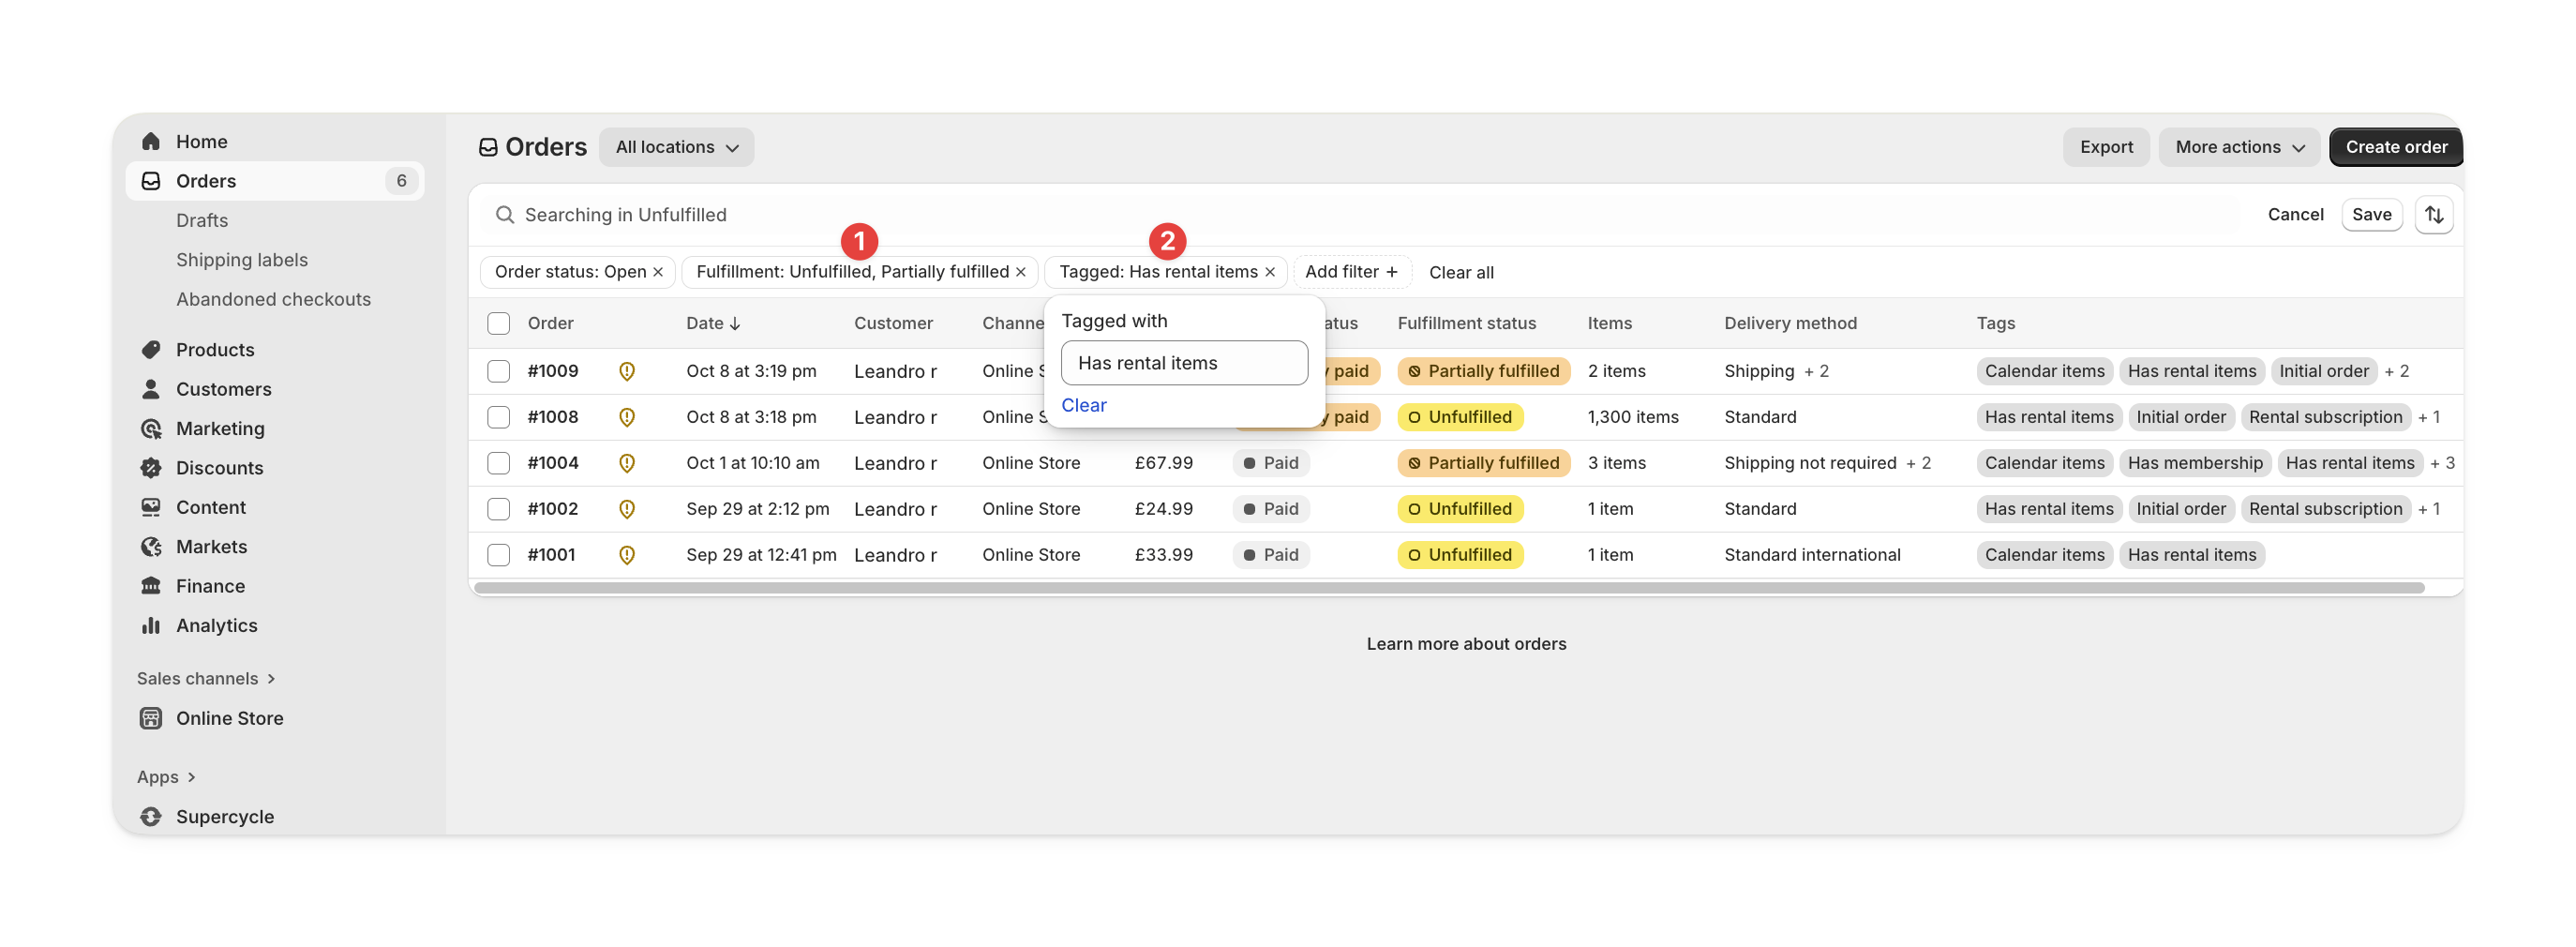Viewport: 2576px width, 947px height.
Task: Click the Supercycle app icon
Action: coord(151,816)
